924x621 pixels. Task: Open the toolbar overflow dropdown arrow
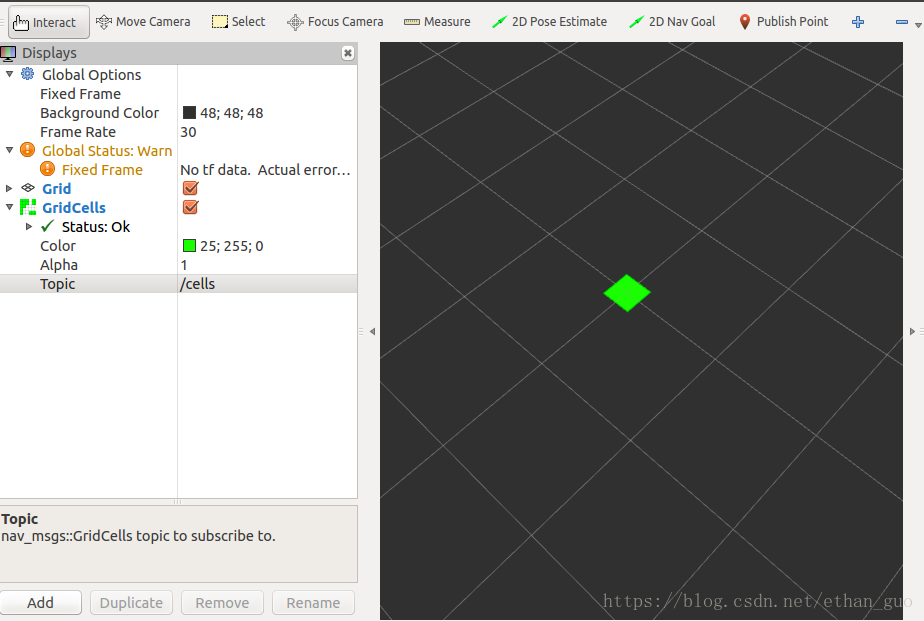pos(918,25)
